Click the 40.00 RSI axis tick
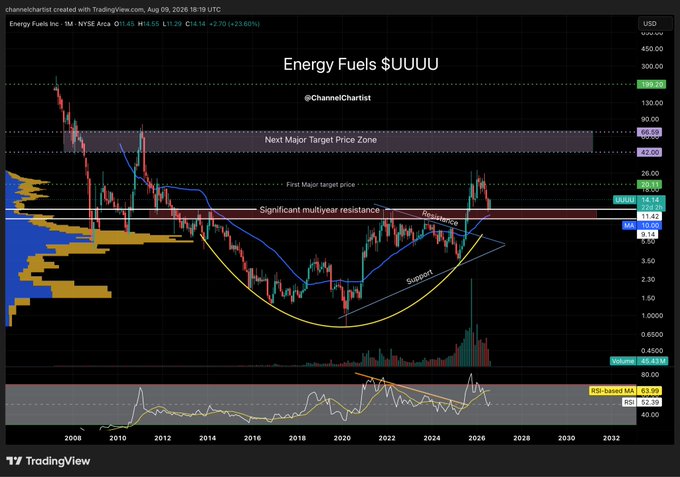This screenshot has width=680, height=477. [x=650, y=415]
